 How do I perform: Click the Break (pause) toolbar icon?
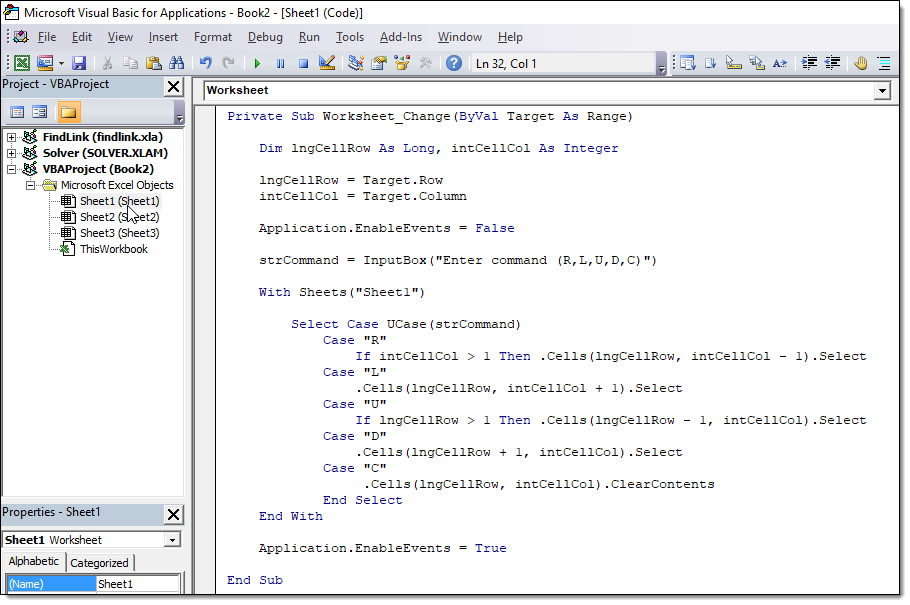[280, 63]
